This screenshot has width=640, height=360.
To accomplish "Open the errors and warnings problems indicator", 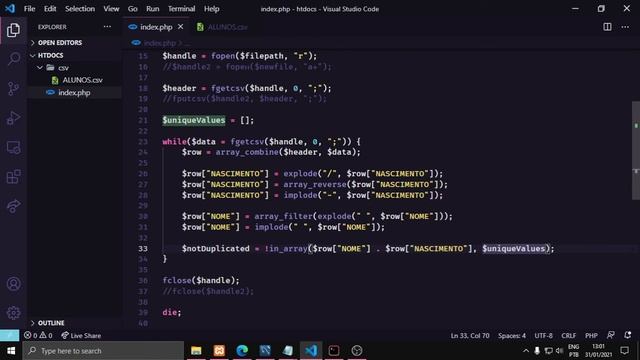I will click(x=38, y=336).
